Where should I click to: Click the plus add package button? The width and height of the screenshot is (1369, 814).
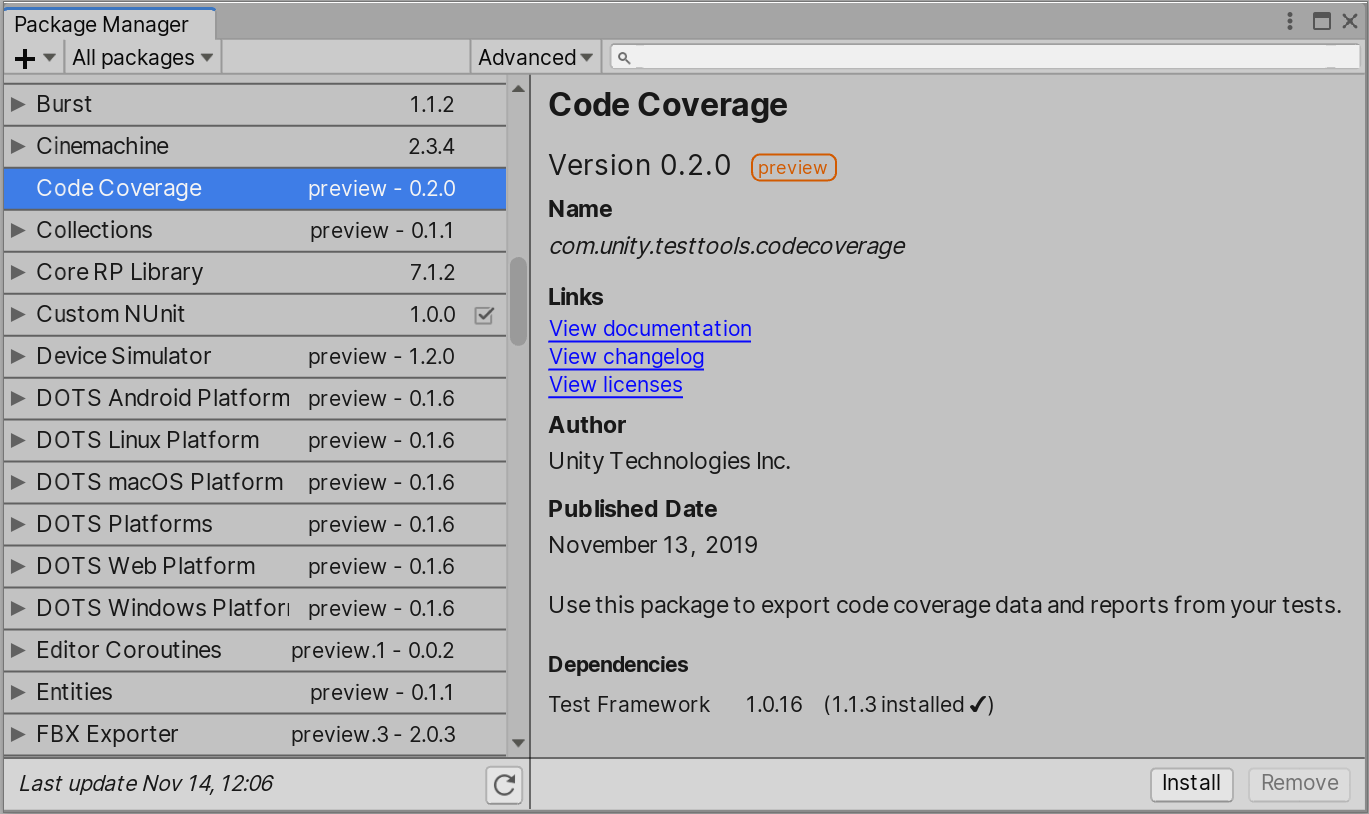tap(34, 58)
